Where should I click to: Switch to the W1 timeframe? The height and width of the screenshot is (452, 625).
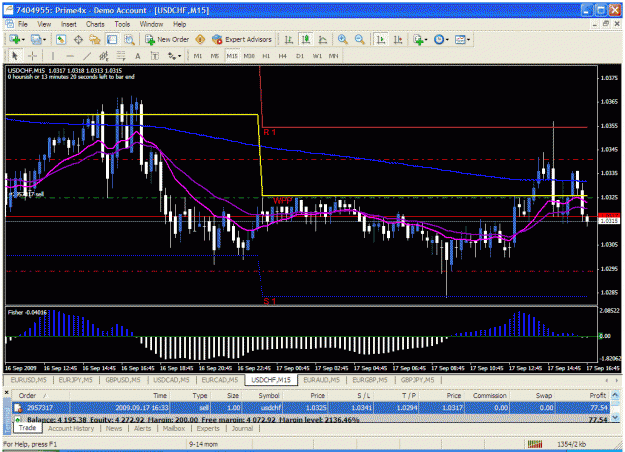click(317, 56)
